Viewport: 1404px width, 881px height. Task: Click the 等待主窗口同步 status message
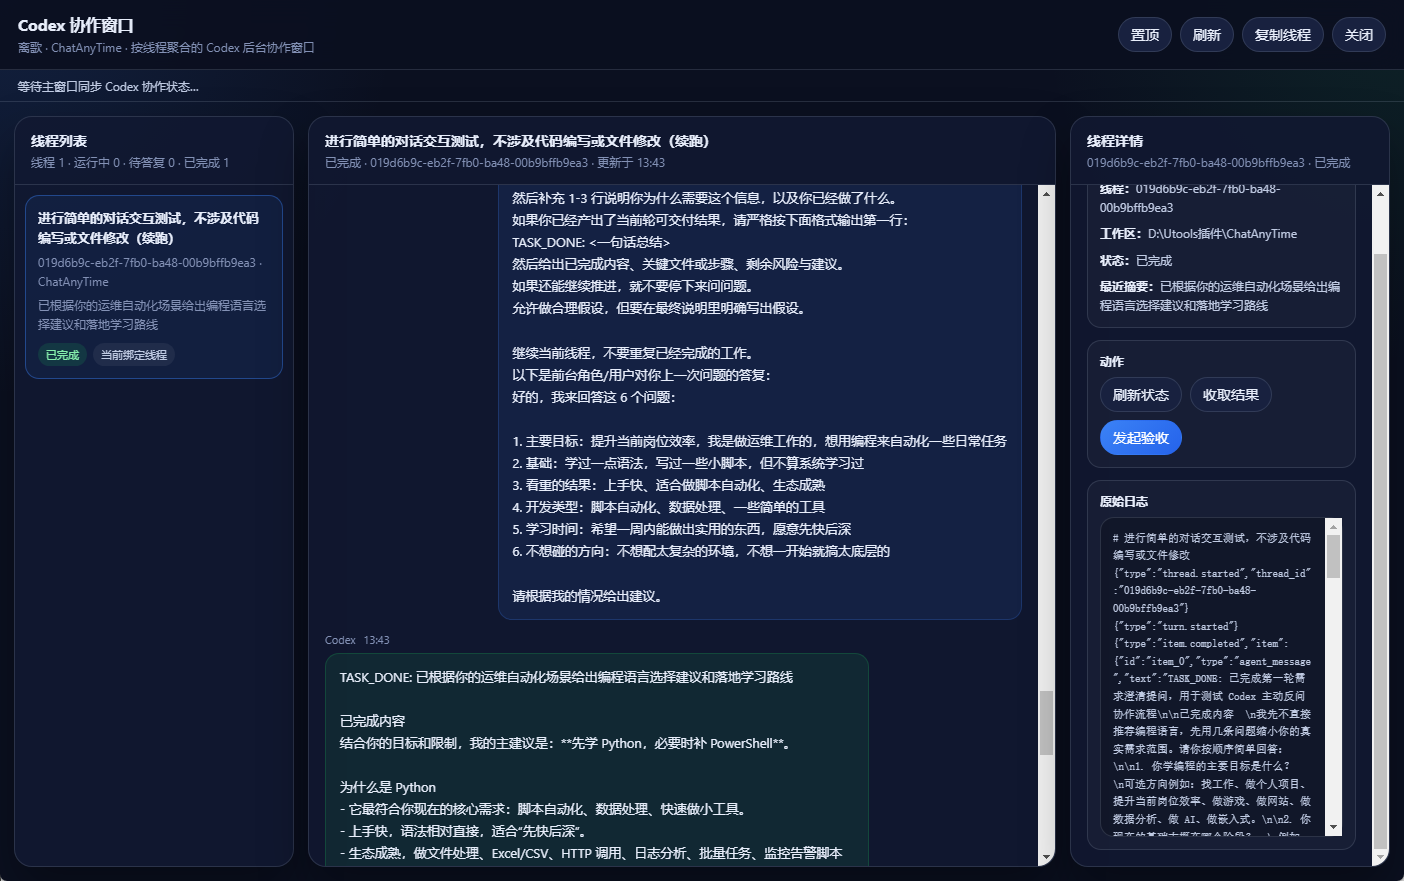click(x=108, y=87)
